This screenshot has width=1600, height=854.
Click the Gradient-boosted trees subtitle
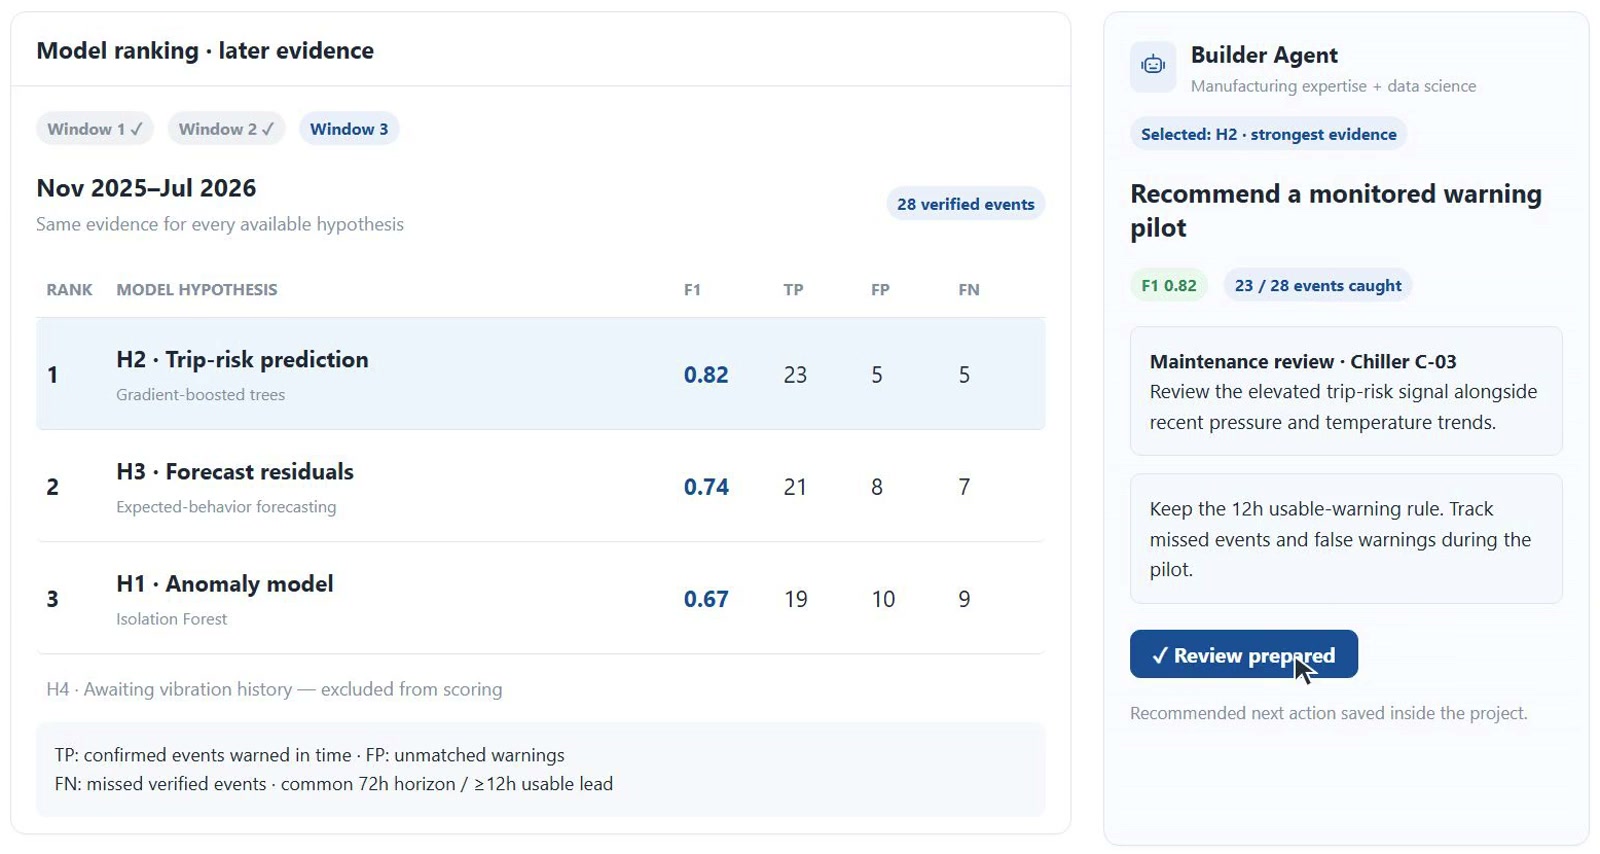pos(200,395)
